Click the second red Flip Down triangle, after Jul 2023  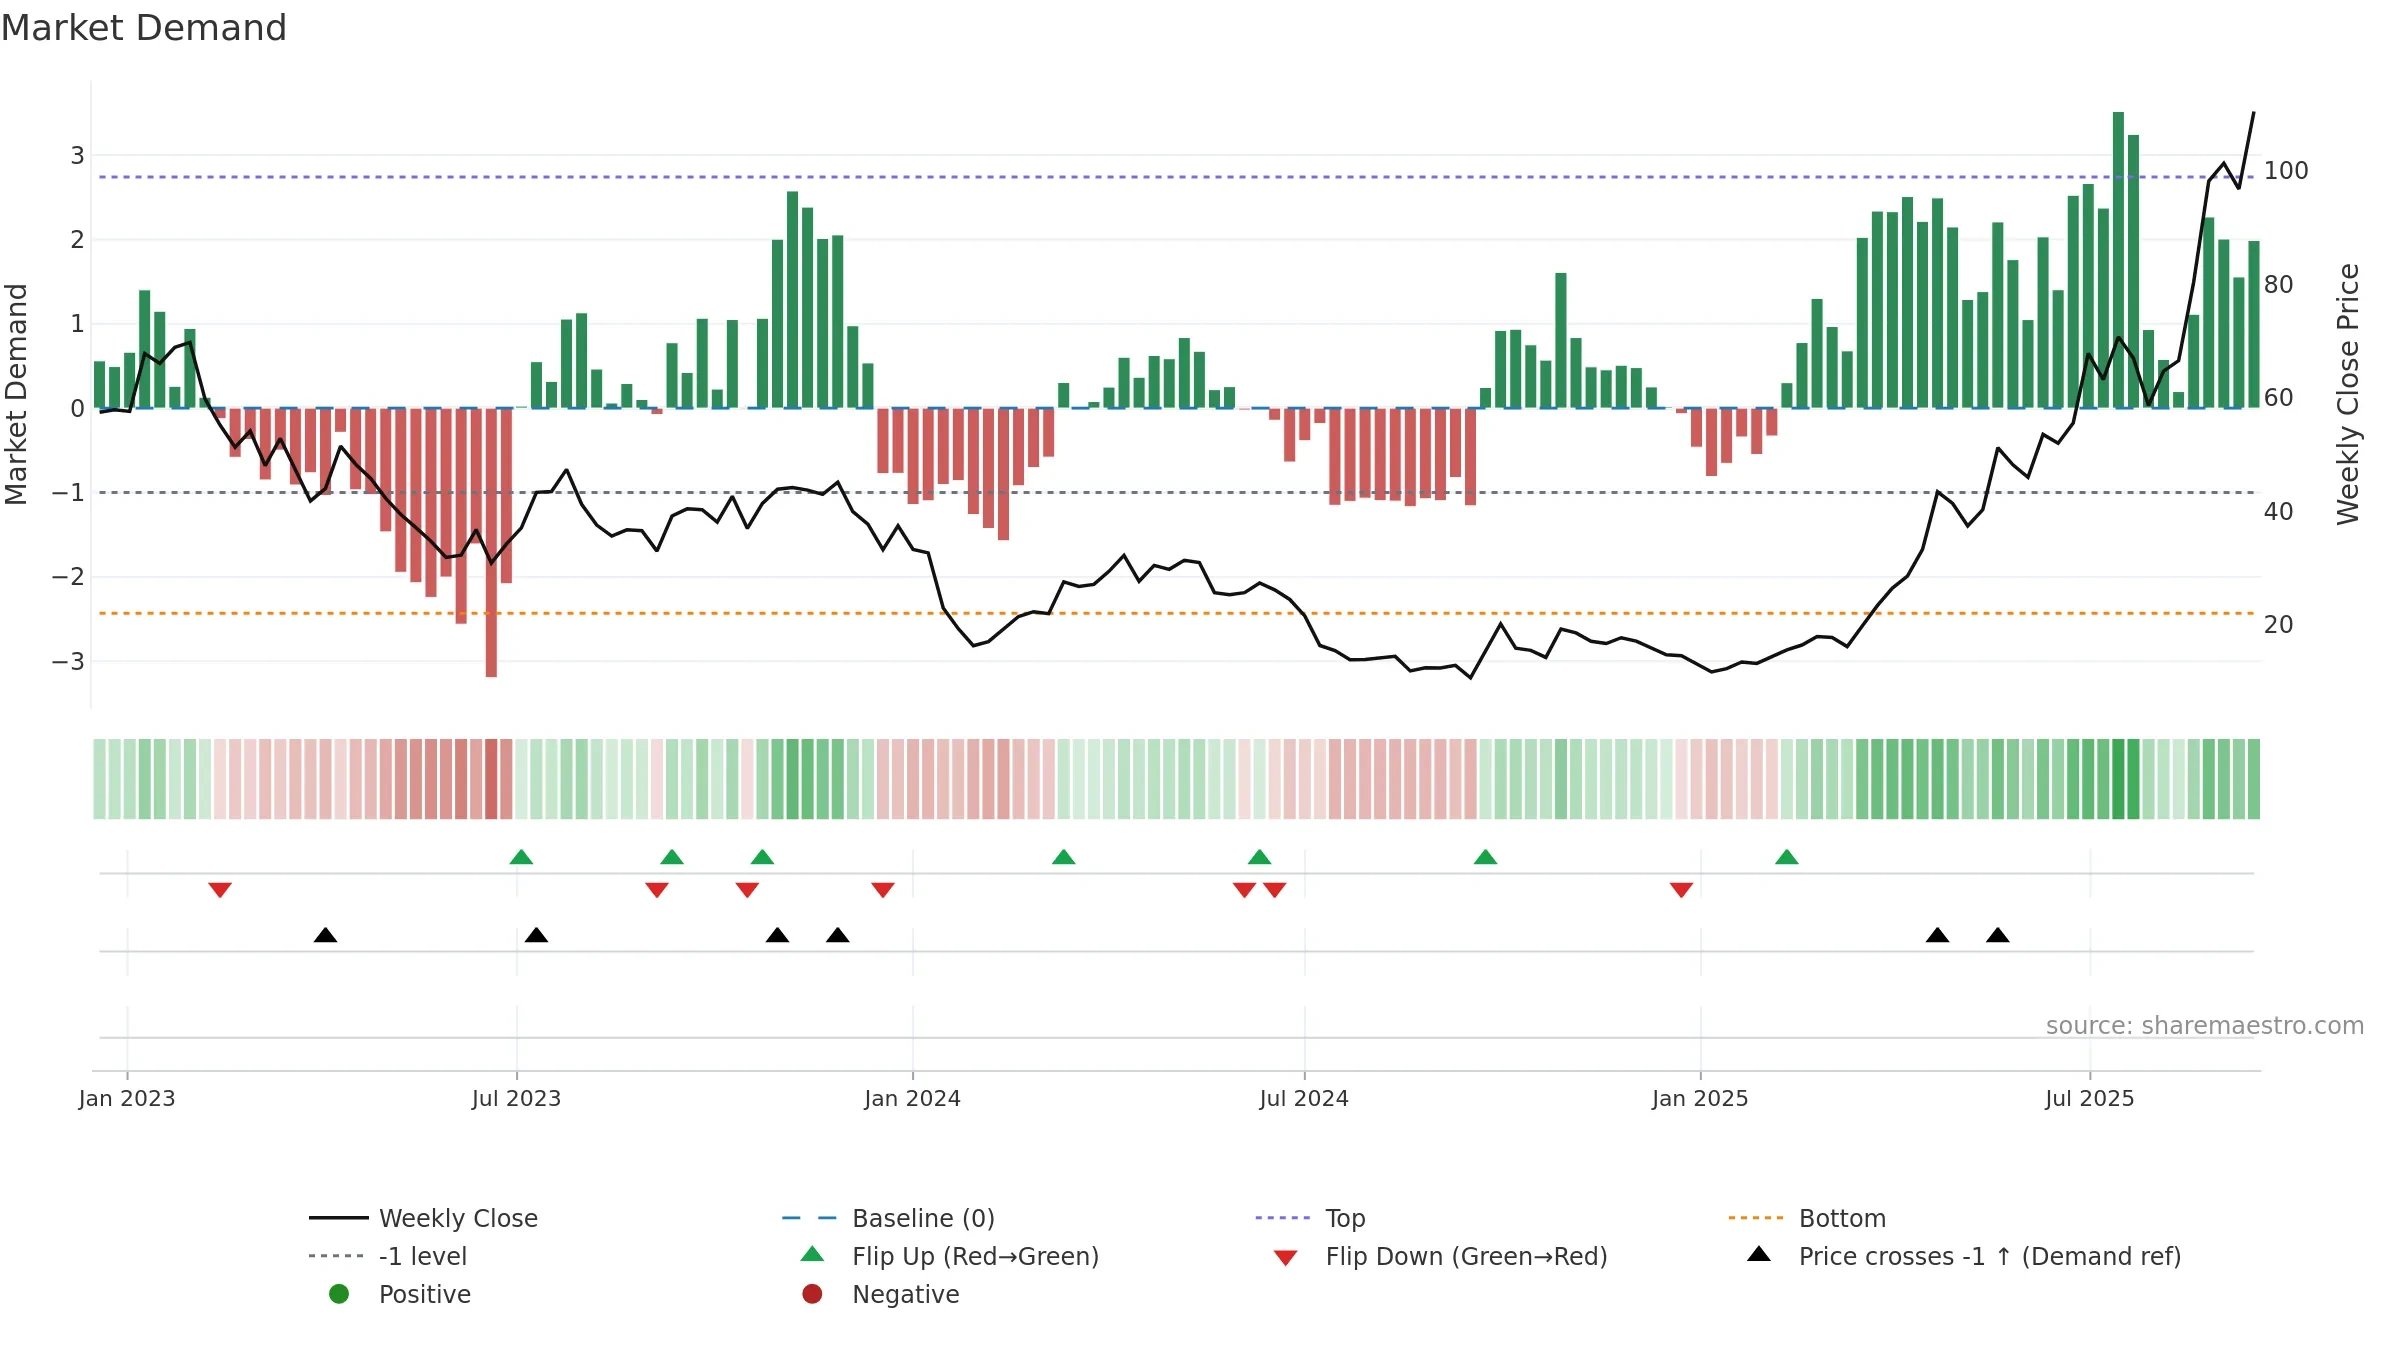click(x=657, y=890)
